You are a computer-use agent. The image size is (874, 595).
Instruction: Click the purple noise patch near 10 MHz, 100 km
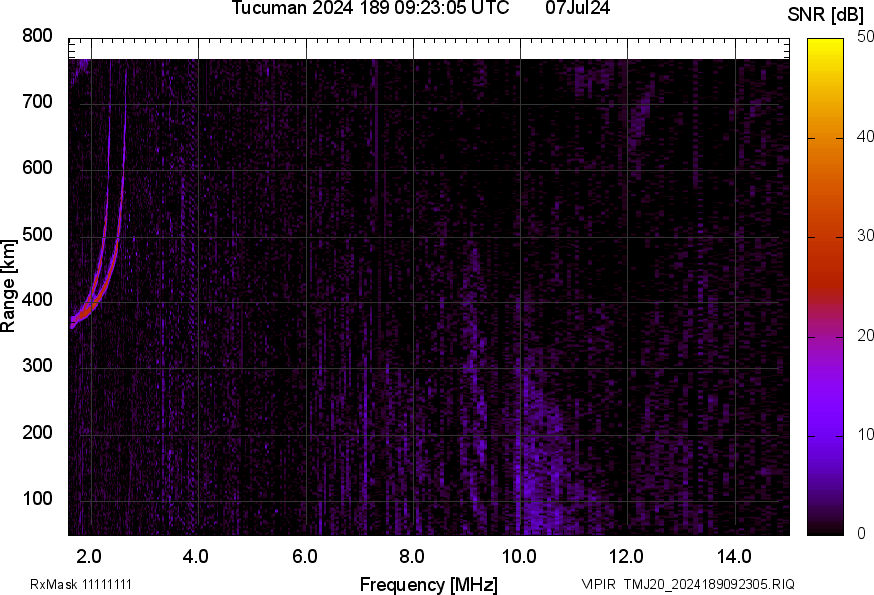coord(538,491)
